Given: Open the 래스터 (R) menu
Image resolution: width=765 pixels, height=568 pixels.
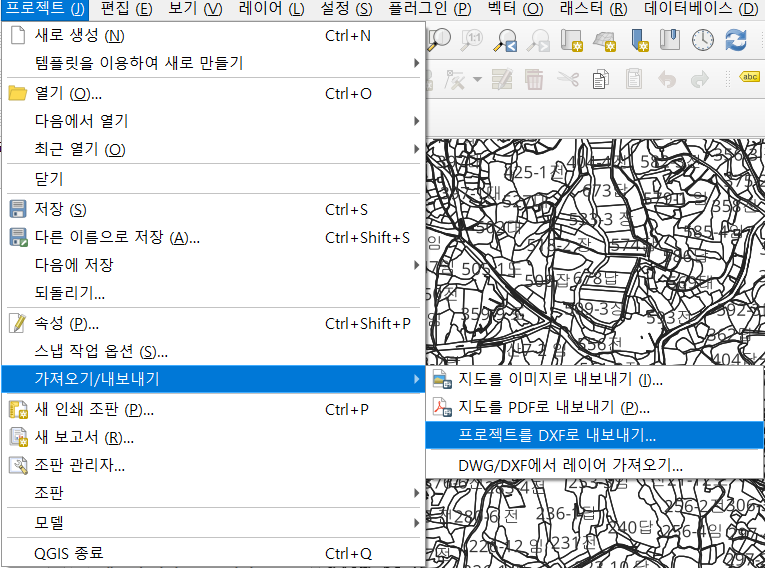Looking at the screenshot, I should (594, 9).
